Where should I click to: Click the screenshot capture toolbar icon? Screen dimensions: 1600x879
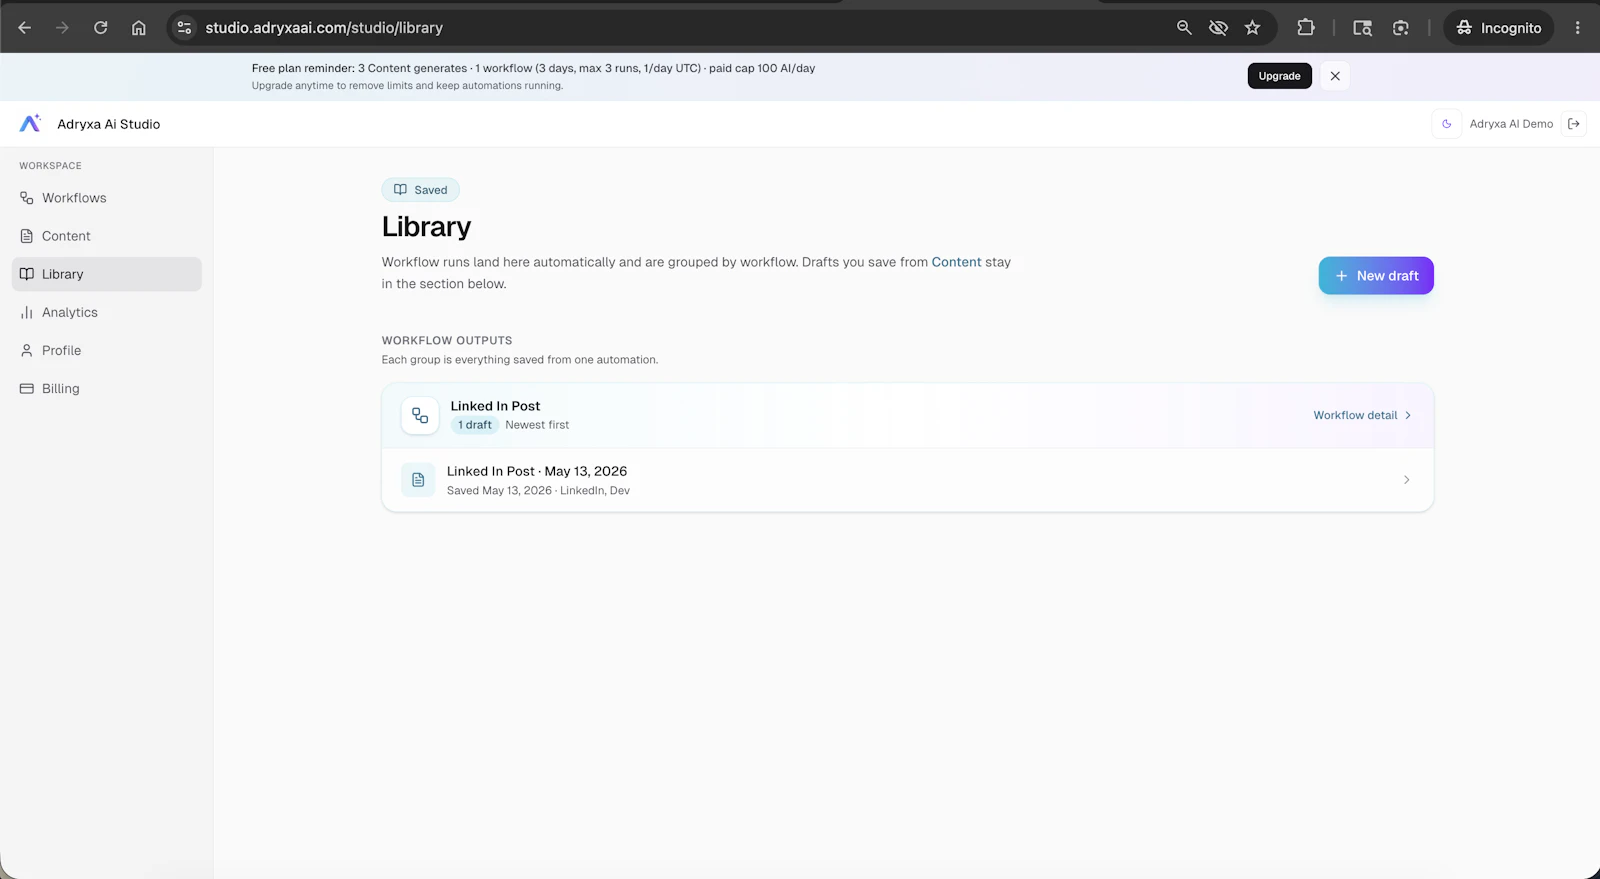1400,28
